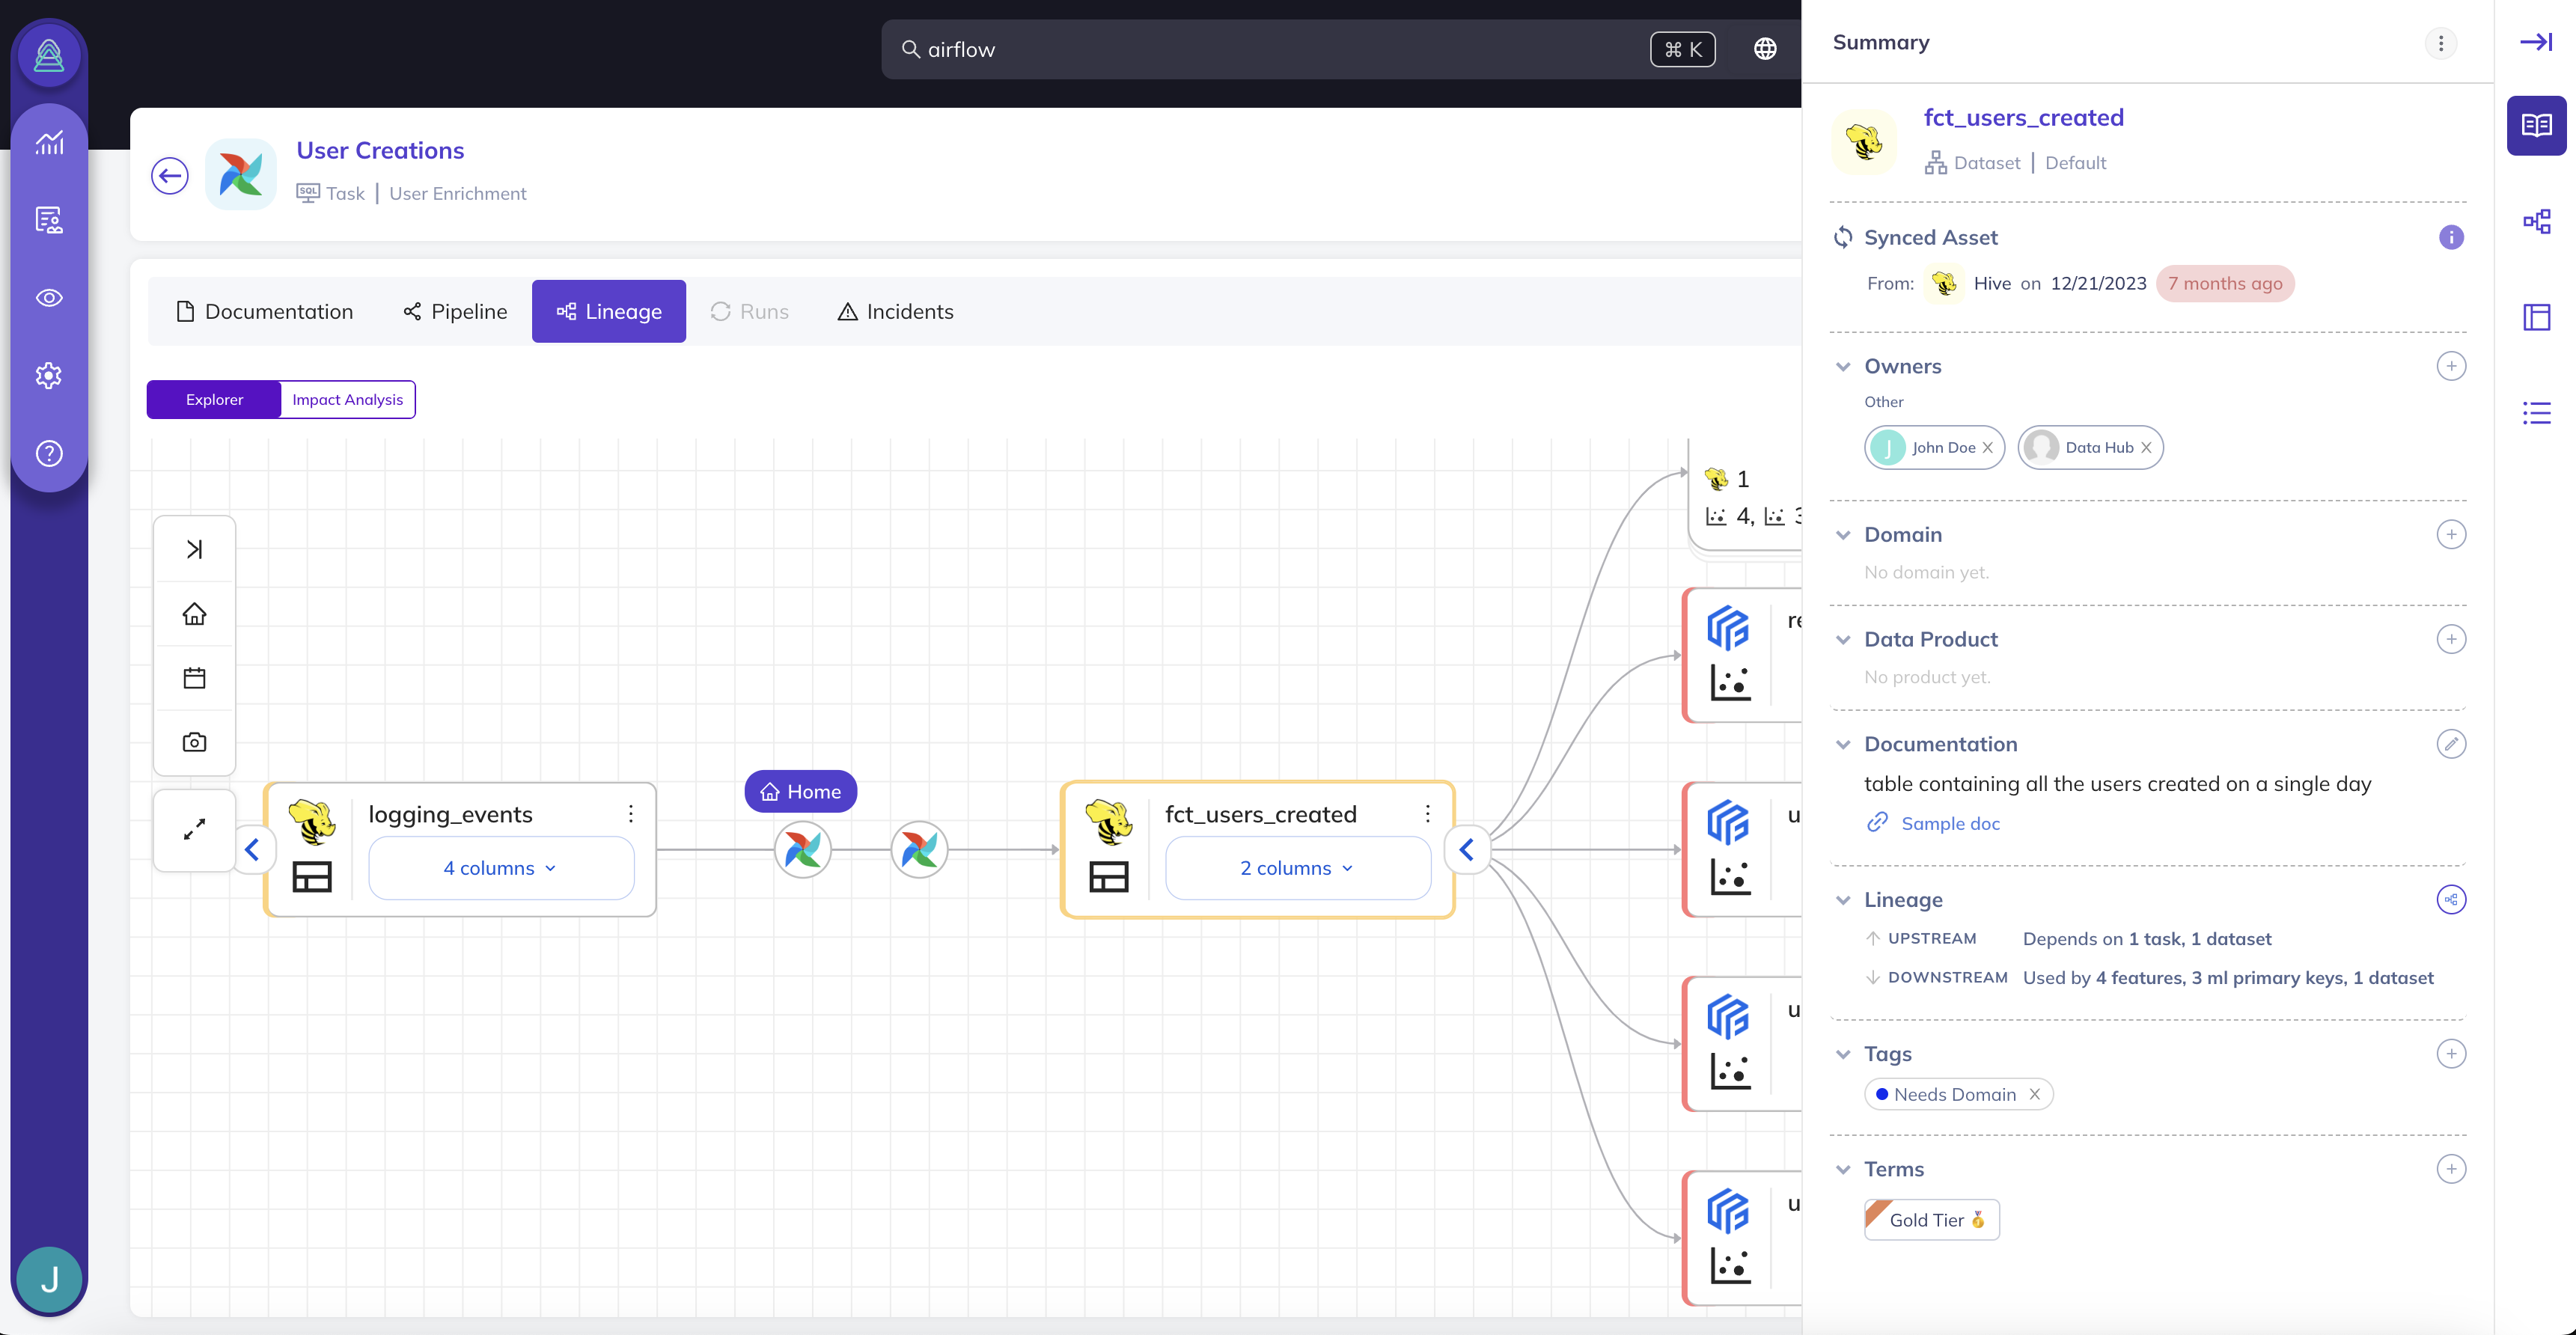This screenshot has height=1335, width=2576.
Task: Open the Incidents tab
Action: [895, 311]
